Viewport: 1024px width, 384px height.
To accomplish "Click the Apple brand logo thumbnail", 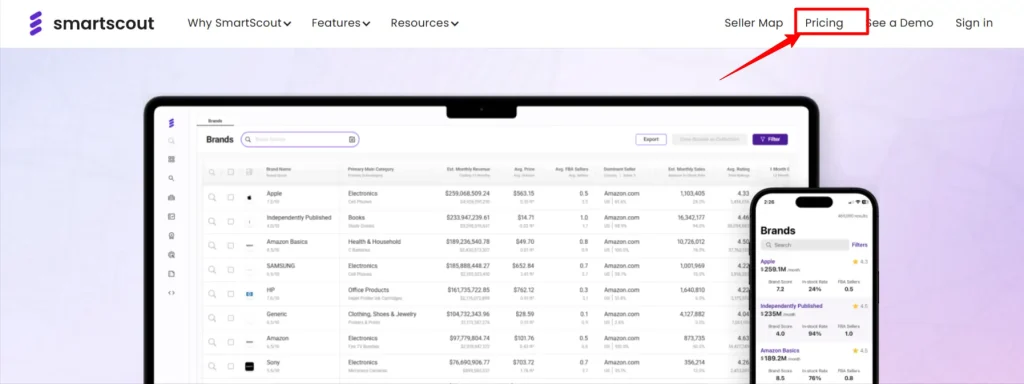I will [249, 197].
